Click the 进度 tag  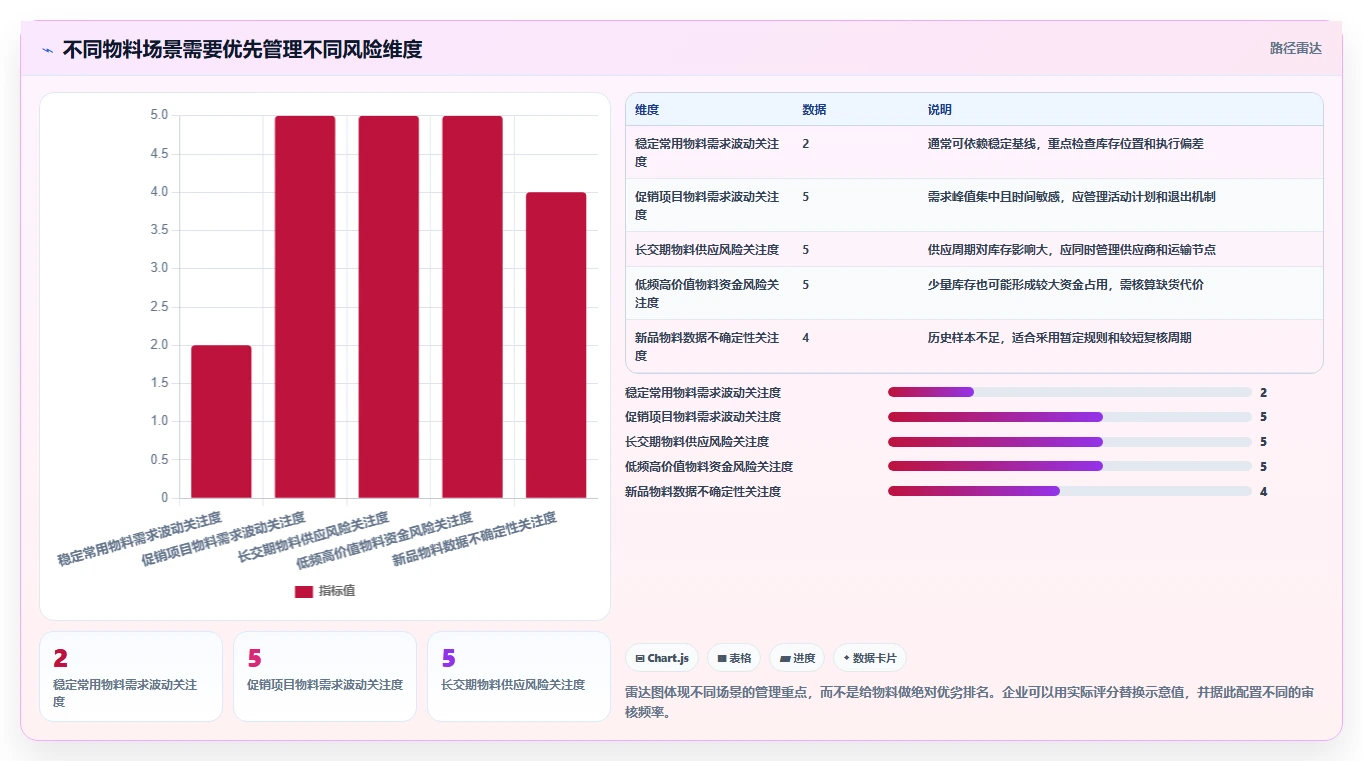pos(797,658)
